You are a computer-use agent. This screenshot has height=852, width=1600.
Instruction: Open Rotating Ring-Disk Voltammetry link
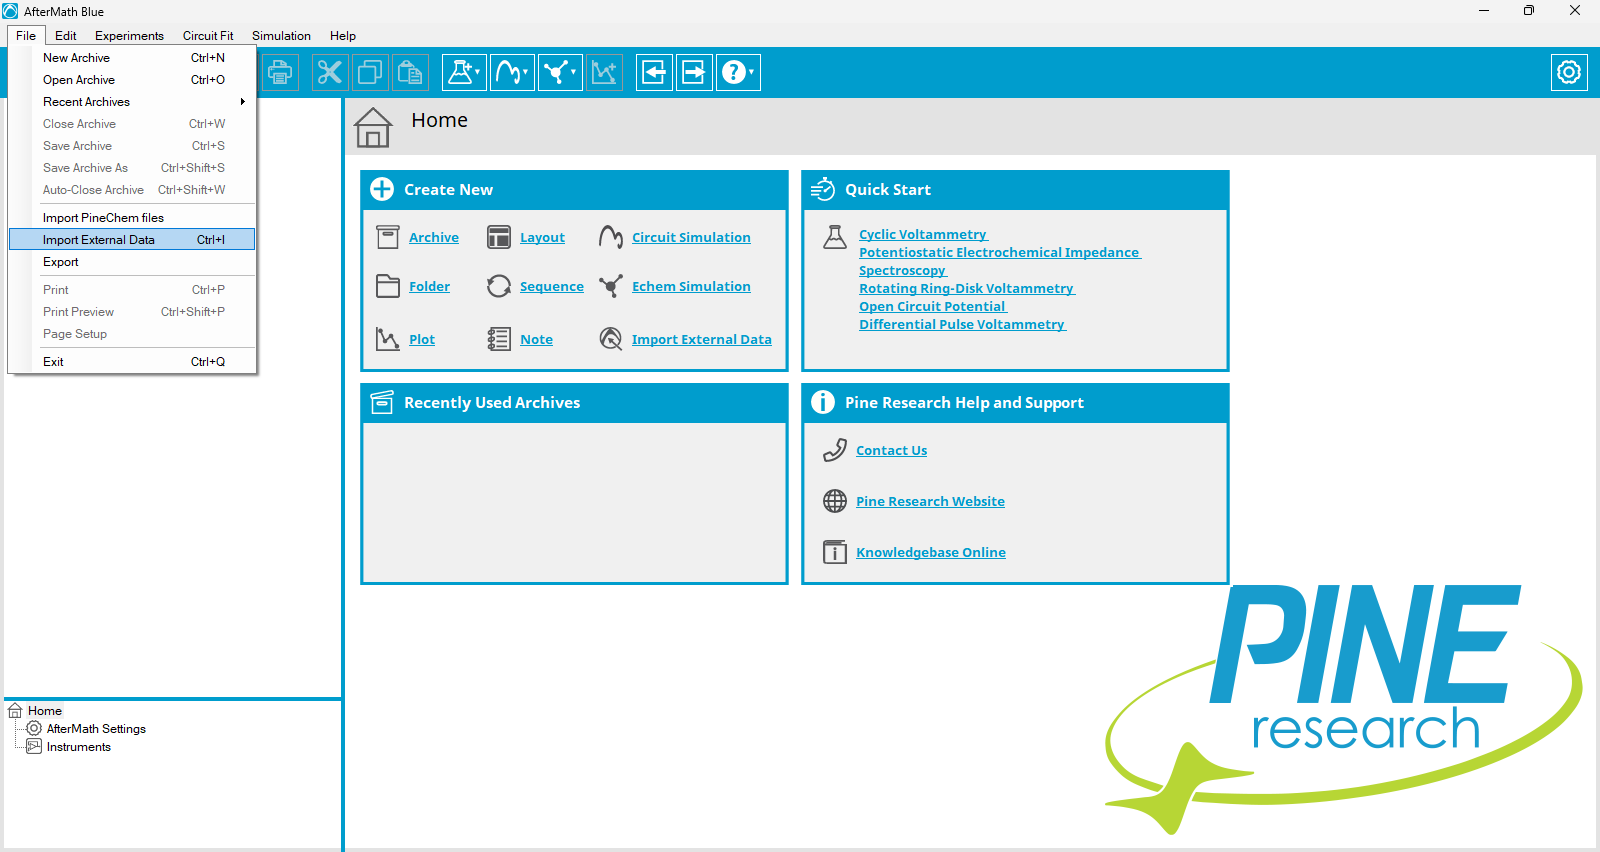coord(966,288)
